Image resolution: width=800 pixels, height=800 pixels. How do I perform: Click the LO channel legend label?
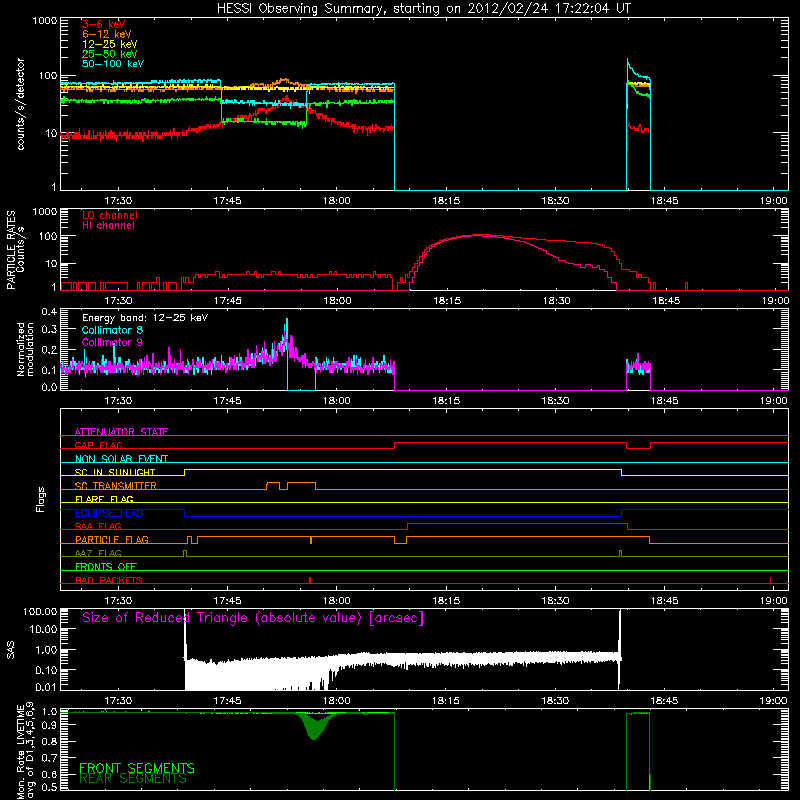coord(110,215)
